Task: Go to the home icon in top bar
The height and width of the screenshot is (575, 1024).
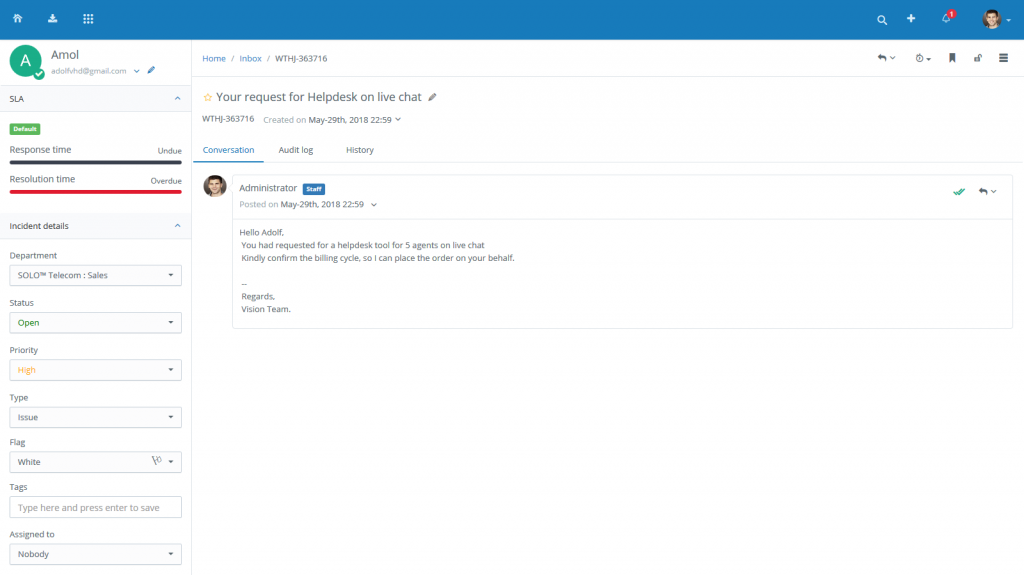Action: (x=18, y=19)
